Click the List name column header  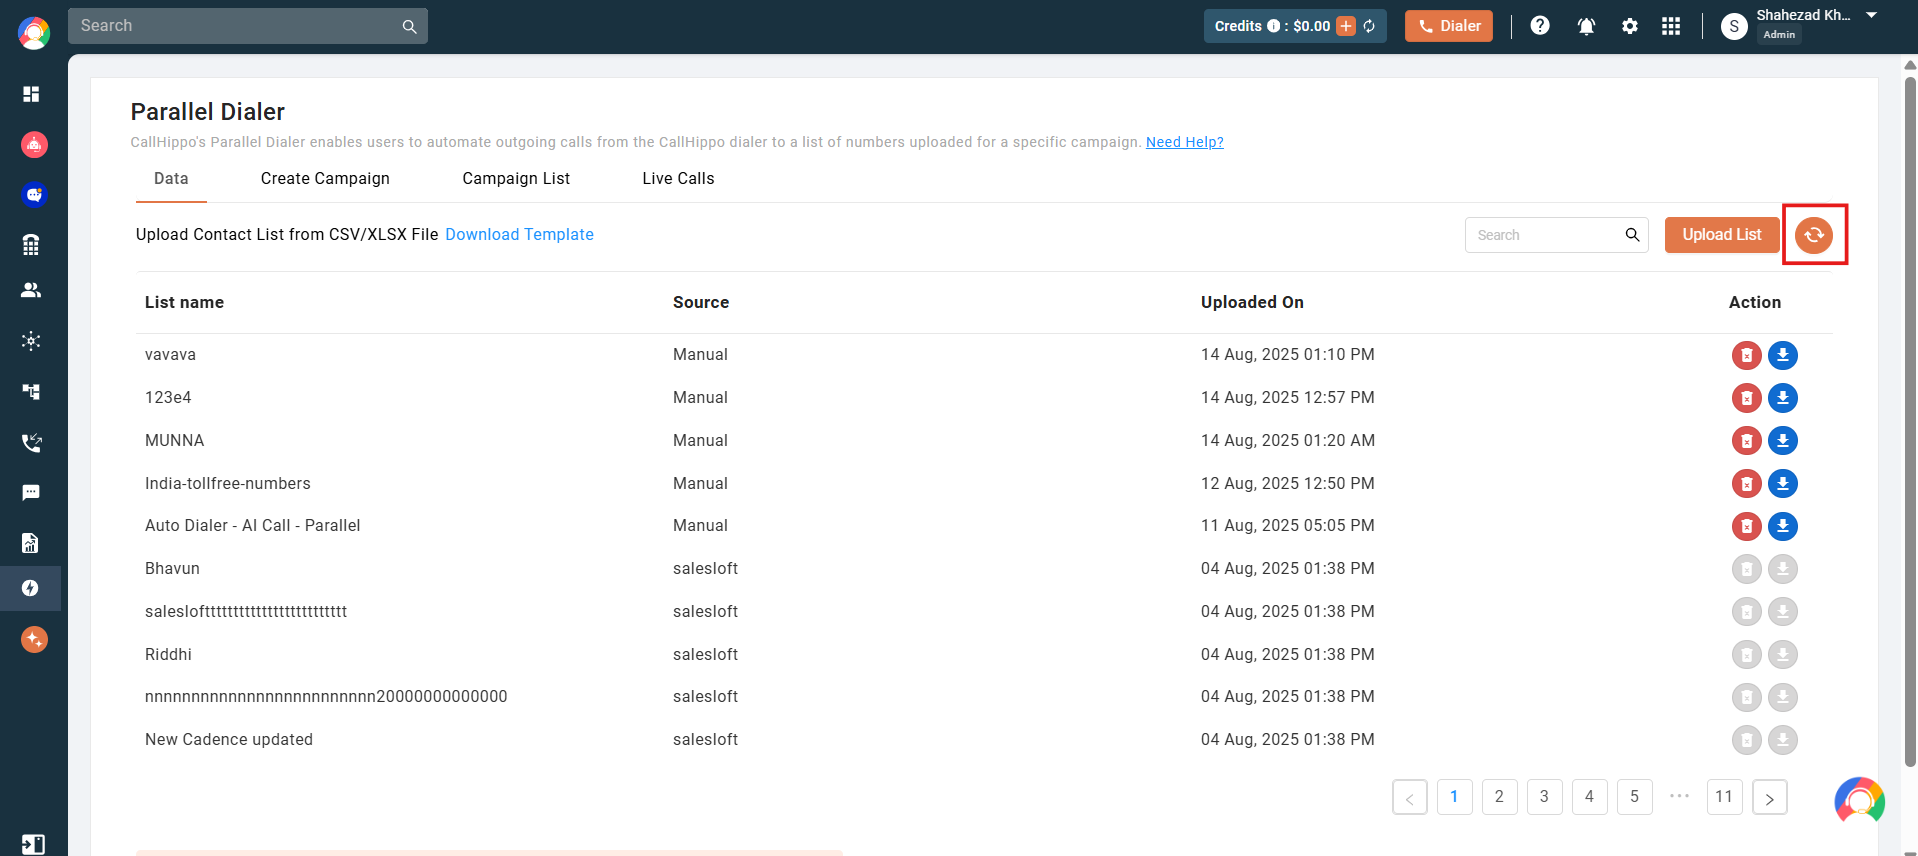point(184,302)
